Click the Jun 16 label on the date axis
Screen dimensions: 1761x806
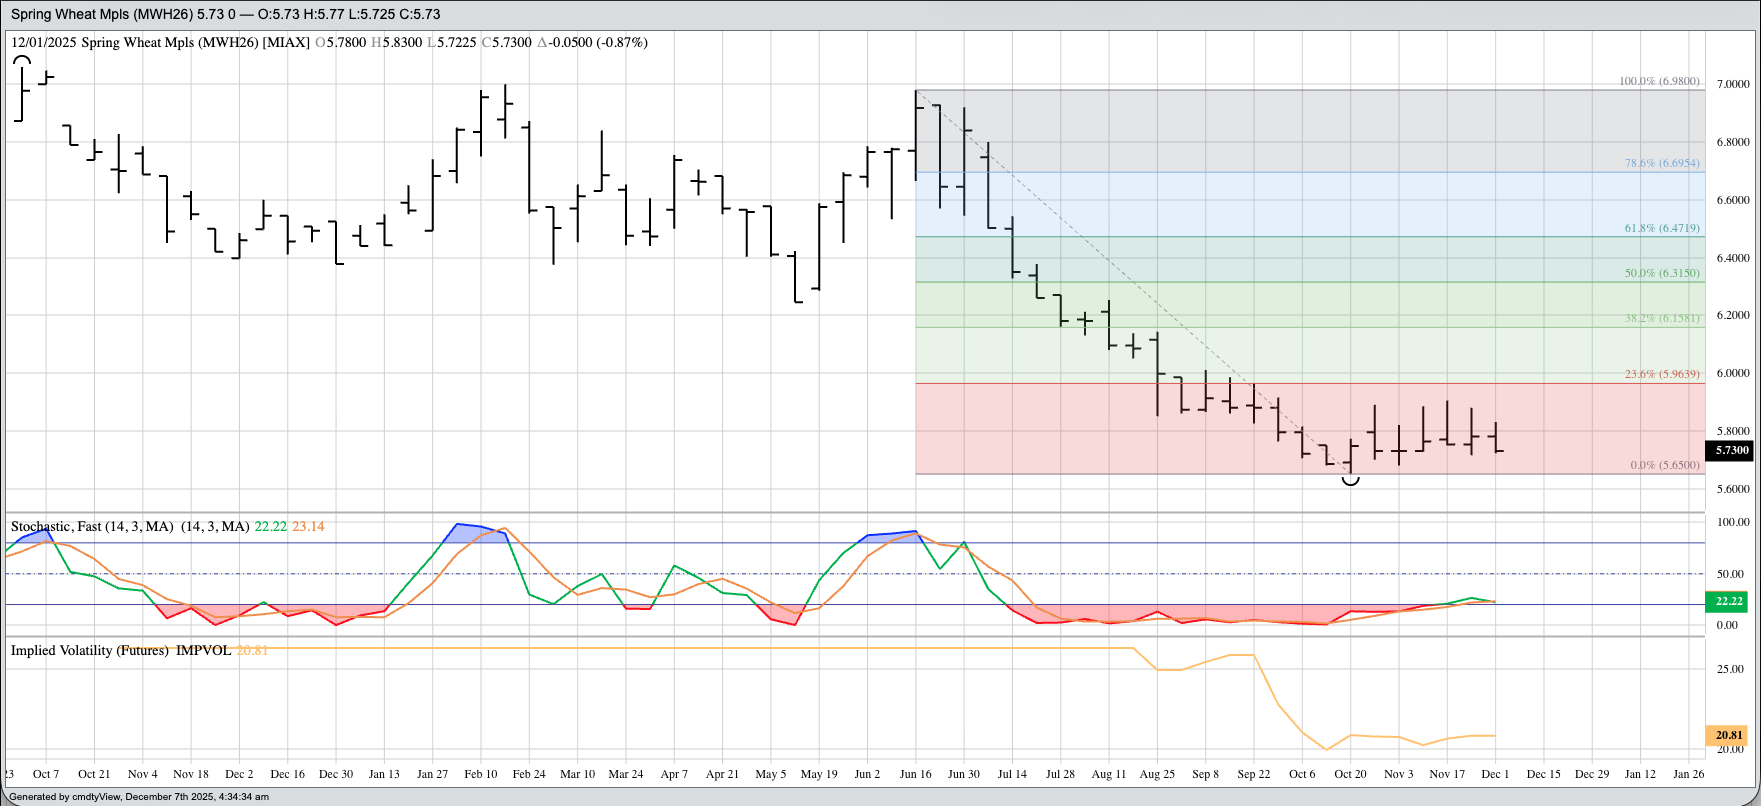[x=915, y=774]
